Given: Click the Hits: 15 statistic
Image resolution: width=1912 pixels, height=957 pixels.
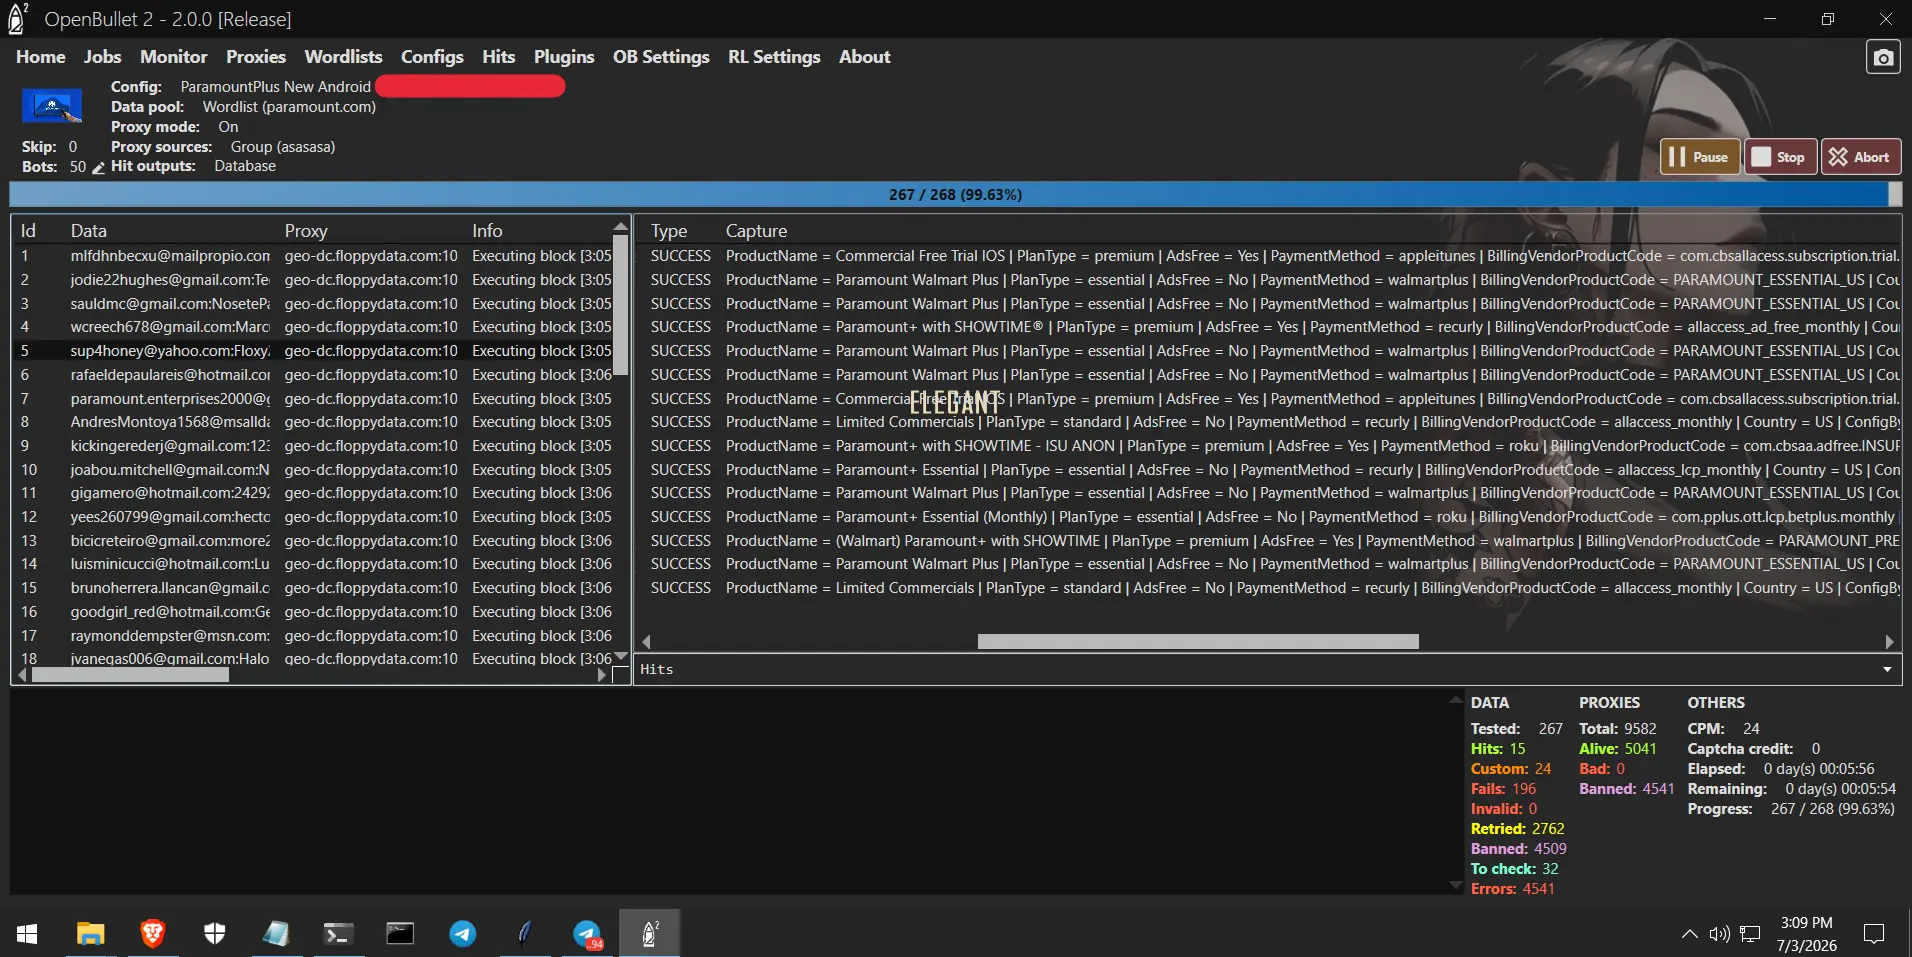Looking at the screenshot, I should click(1497, 749).
